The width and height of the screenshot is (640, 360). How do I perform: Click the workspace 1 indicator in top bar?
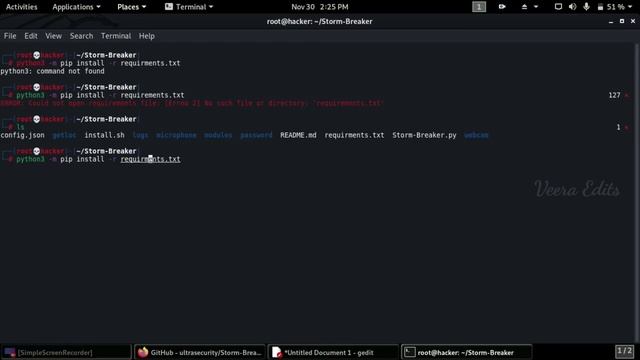tap(479, 7)
